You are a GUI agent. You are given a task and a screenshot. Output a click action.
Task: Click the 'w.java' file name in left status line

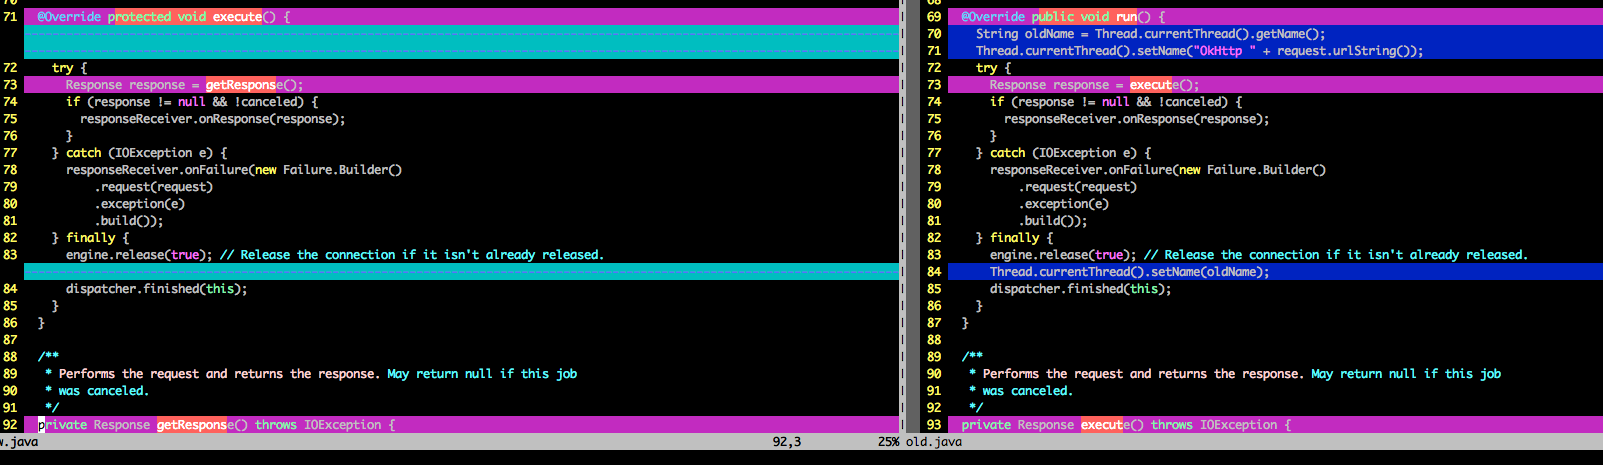[x=19, y=442]
